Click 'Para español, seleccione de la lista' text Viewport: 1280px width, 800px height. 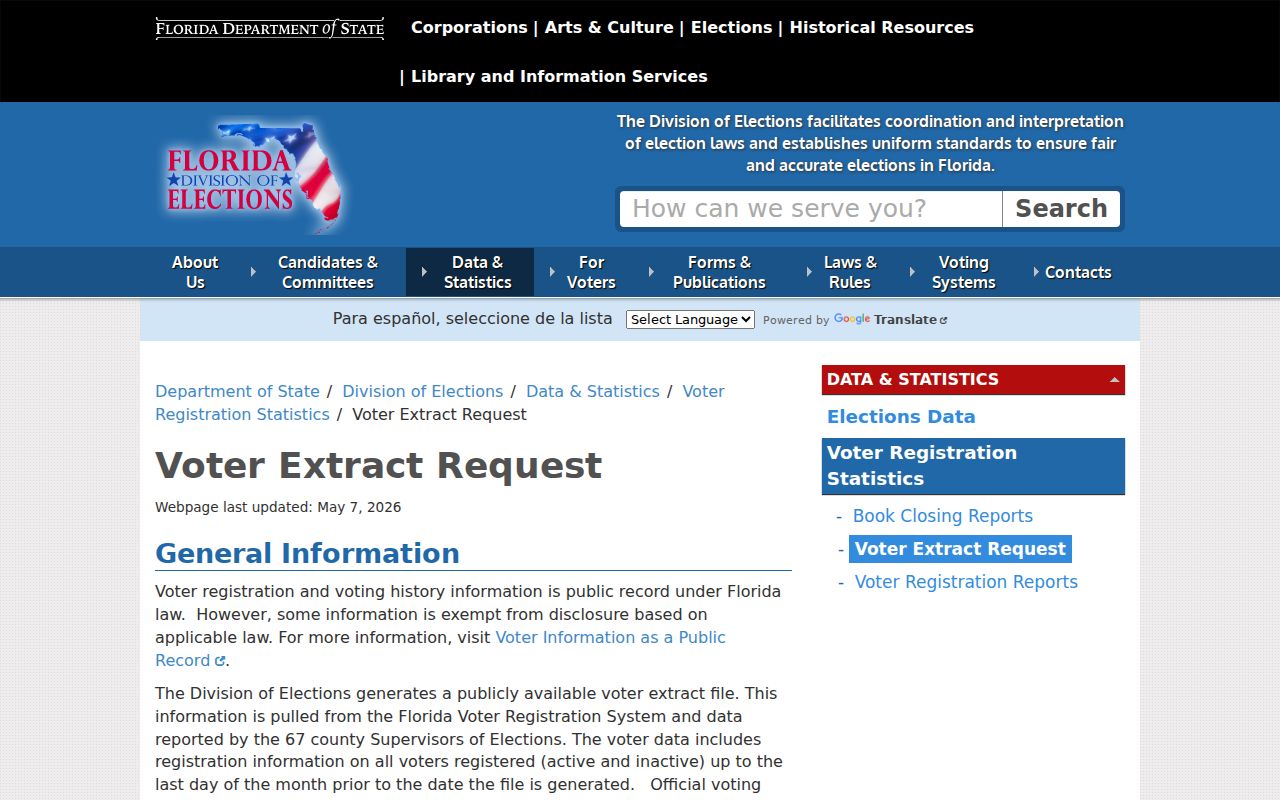click(472, 319)
